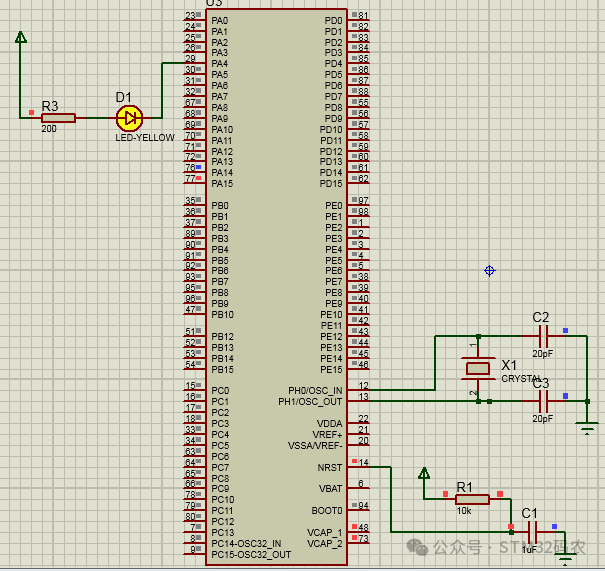
Task: Select capacitor C3 symbol
Action: pyautogui.click(x=543, y=401)
